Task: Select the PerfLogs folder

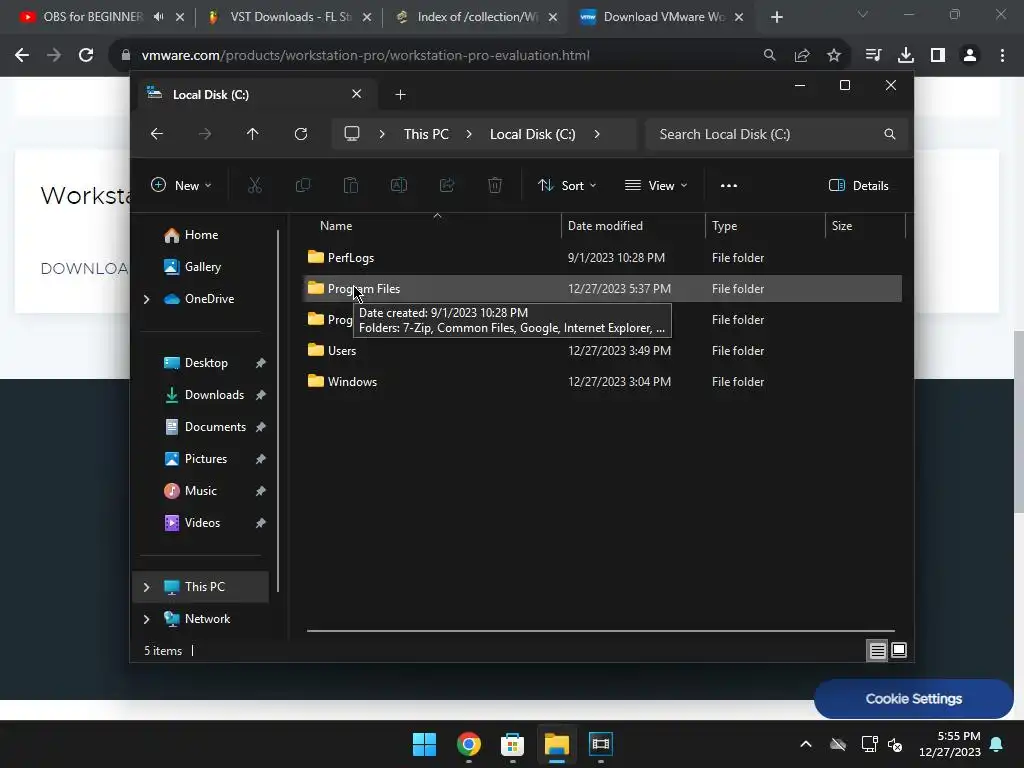Action: 351,258
